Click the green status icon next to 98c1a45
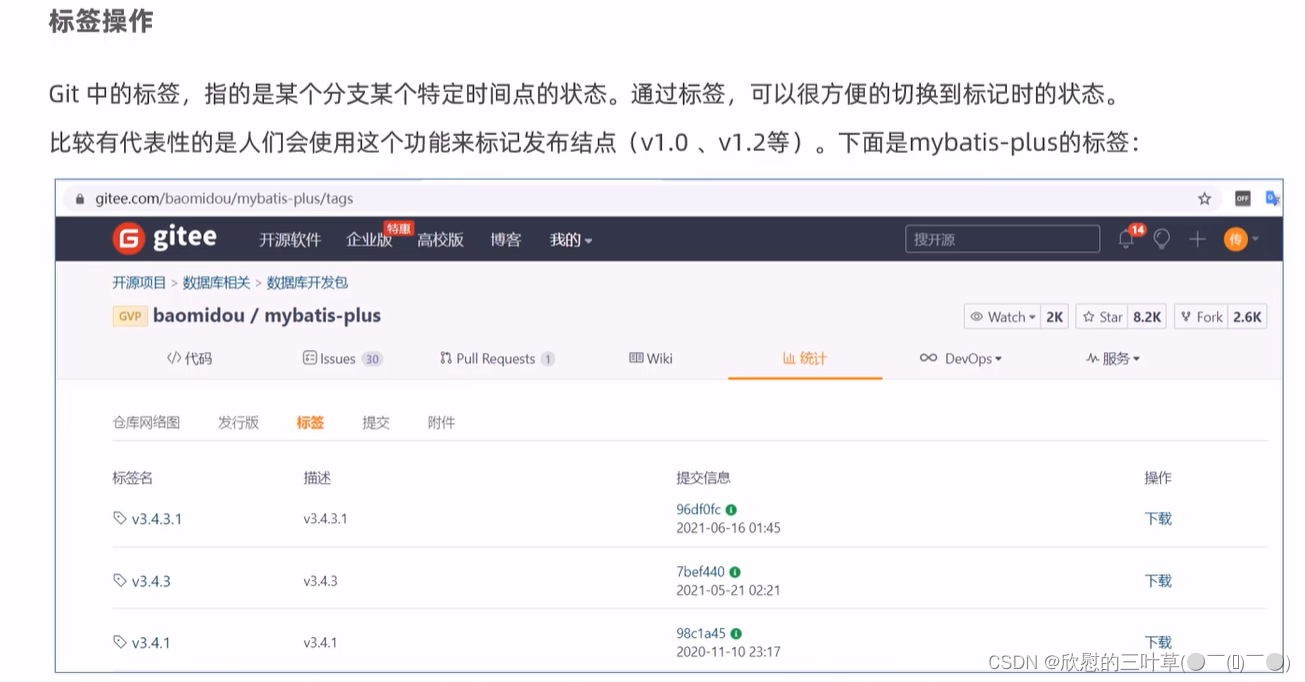1305x682 pixels. 736,634
